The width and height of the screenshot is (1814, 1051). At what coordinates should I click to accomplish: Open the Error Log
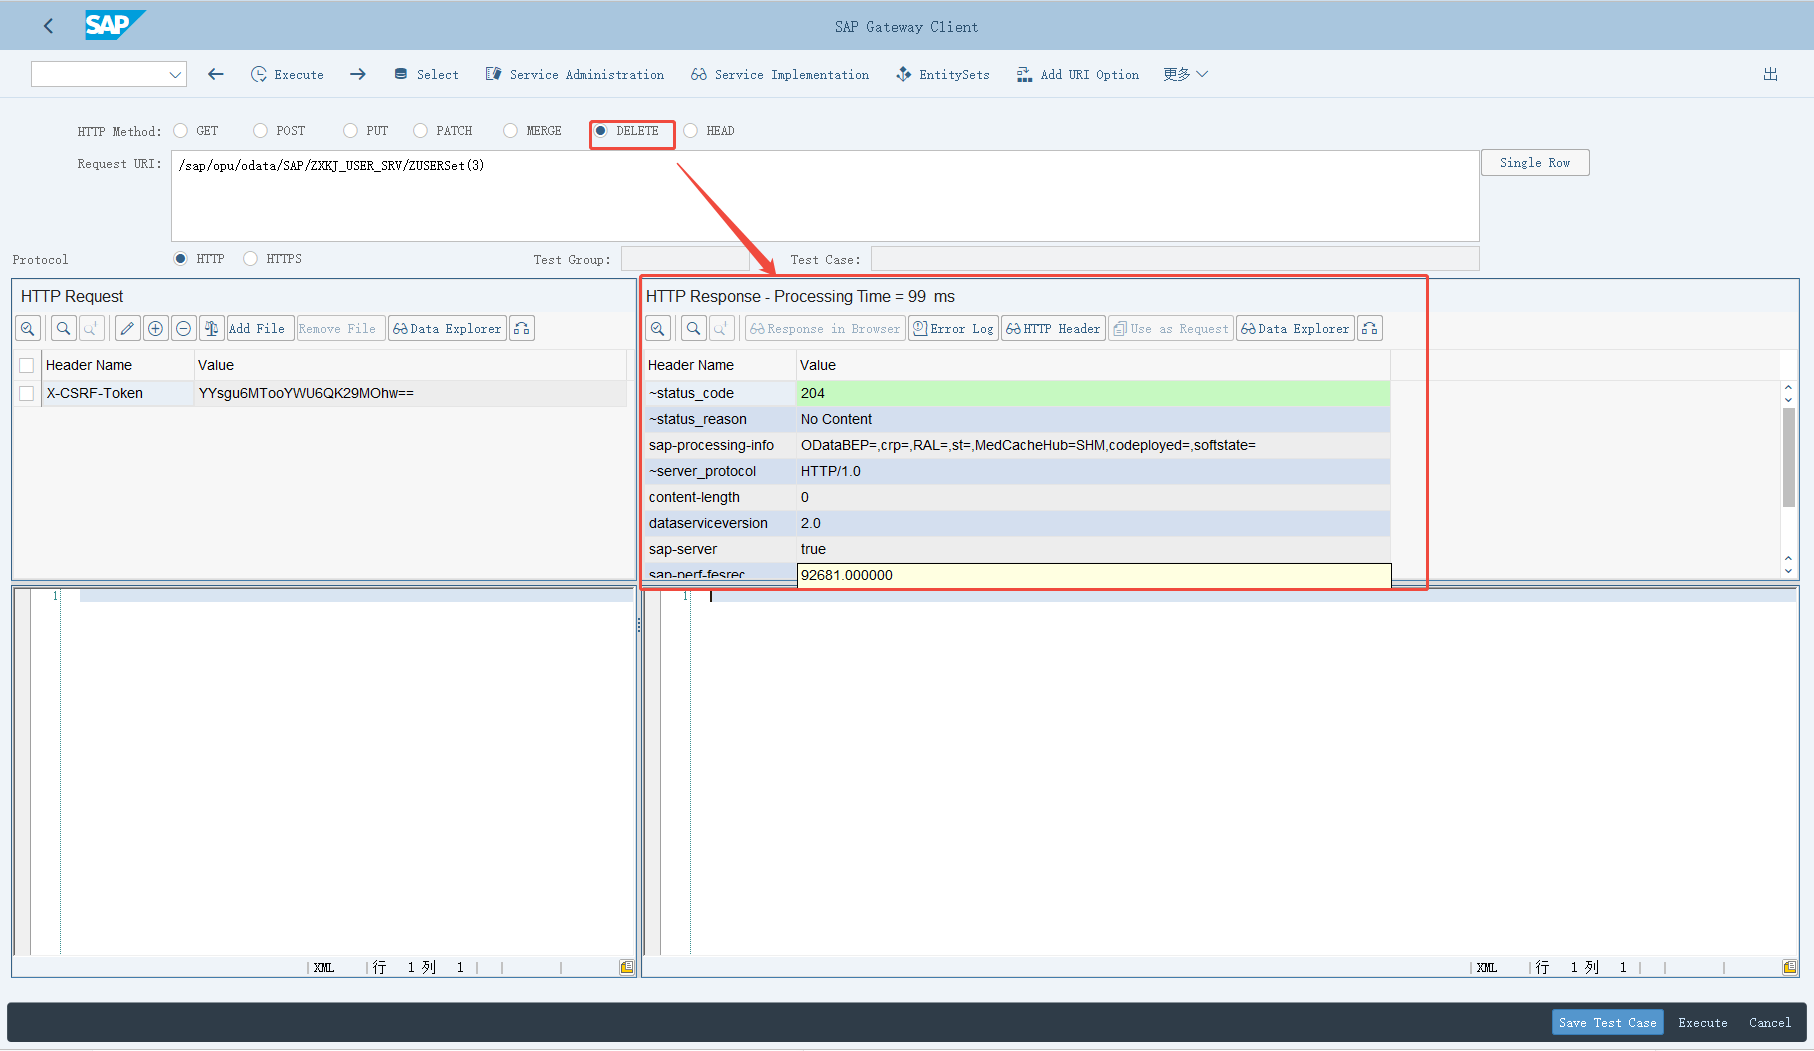953,328
